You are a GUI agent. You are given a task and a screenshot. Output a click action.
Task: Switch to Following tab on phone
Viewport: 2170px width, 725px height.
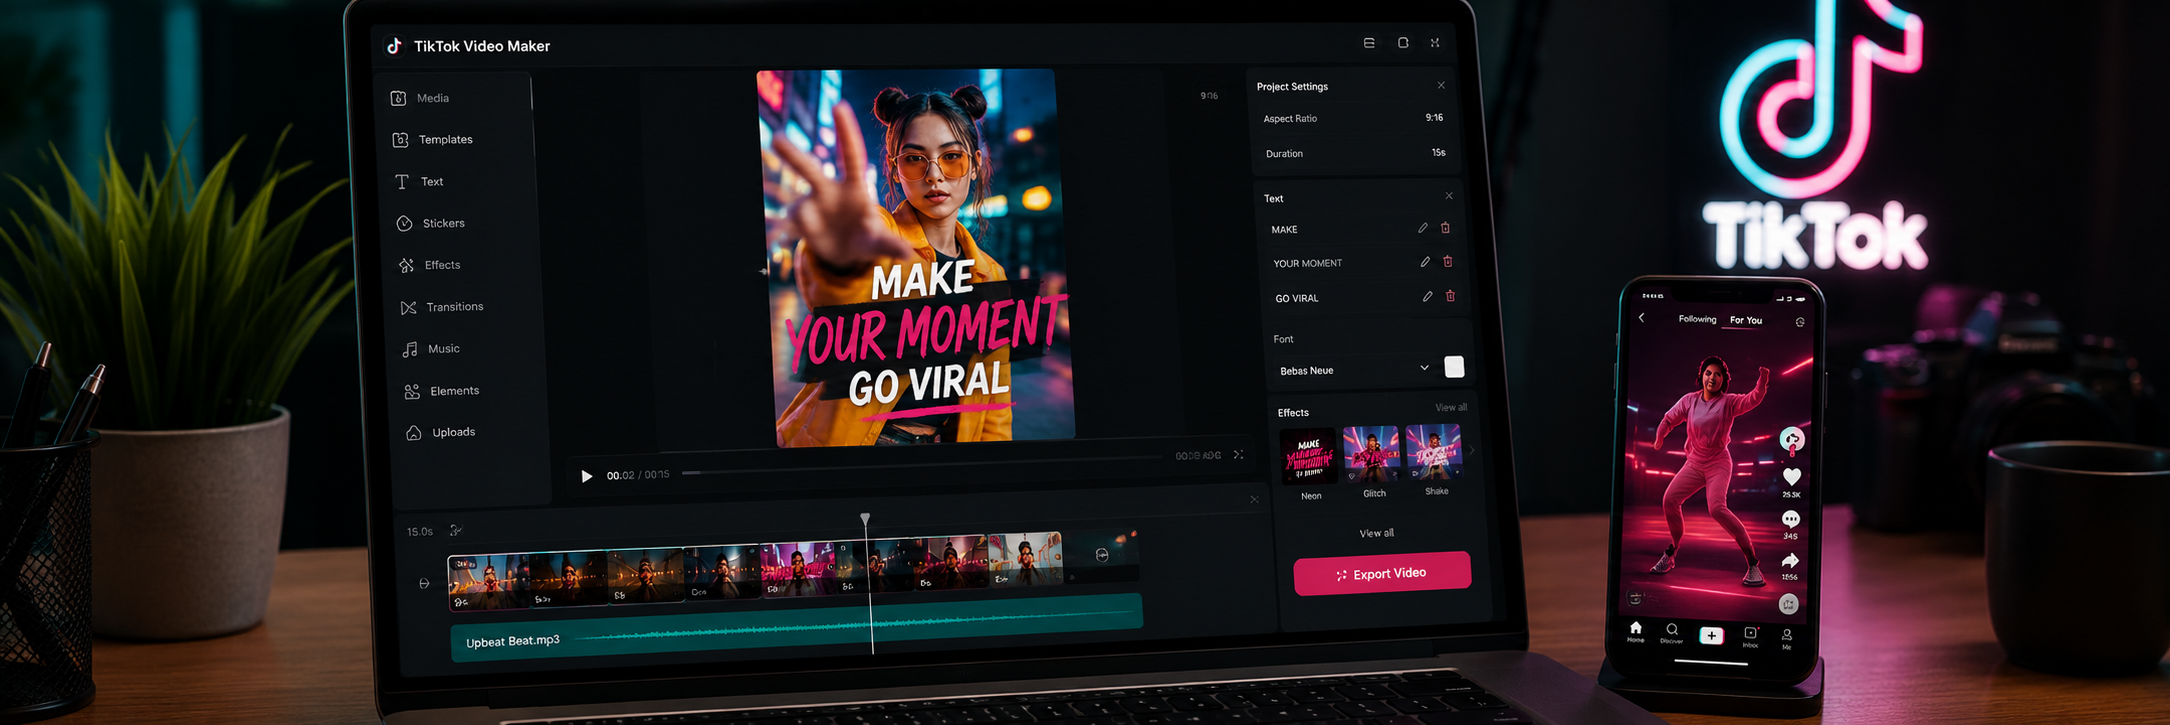pyautogui.click(x=1697, y=319)
